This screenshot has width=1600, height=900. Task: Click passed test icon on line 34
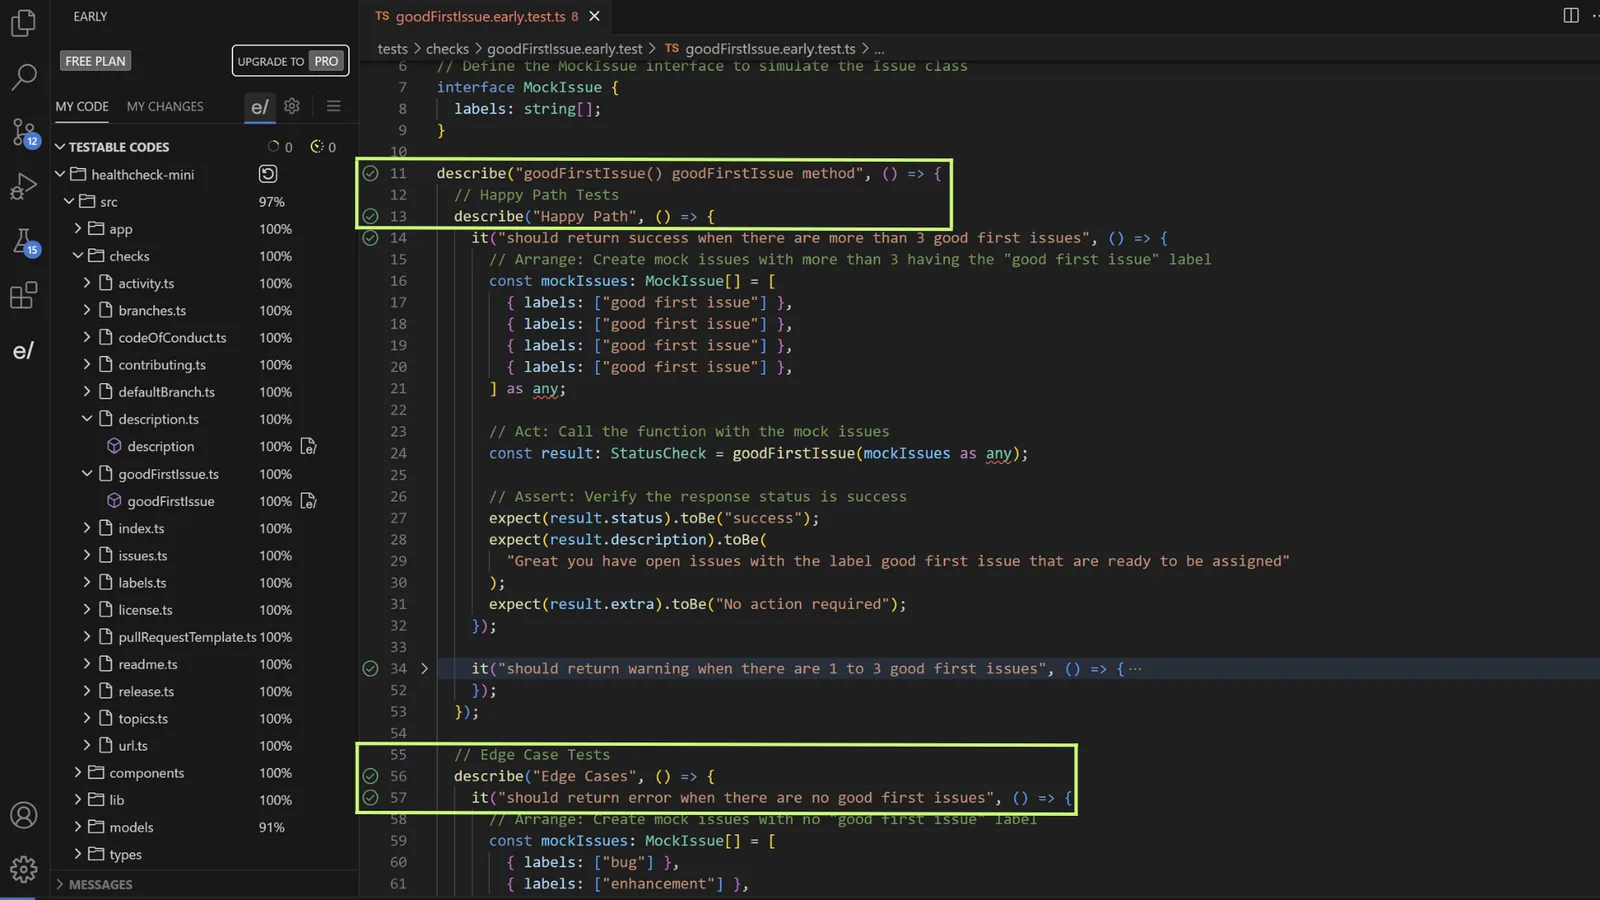[370, 668]
